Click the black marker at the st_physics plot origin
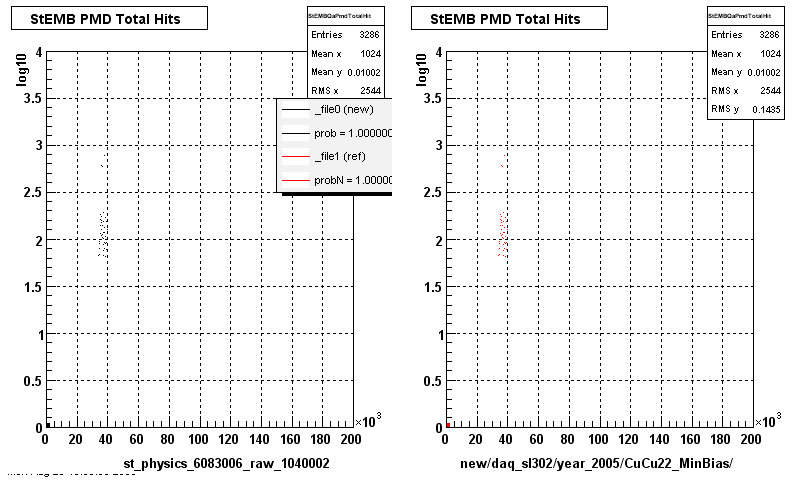 pos(48,425)
